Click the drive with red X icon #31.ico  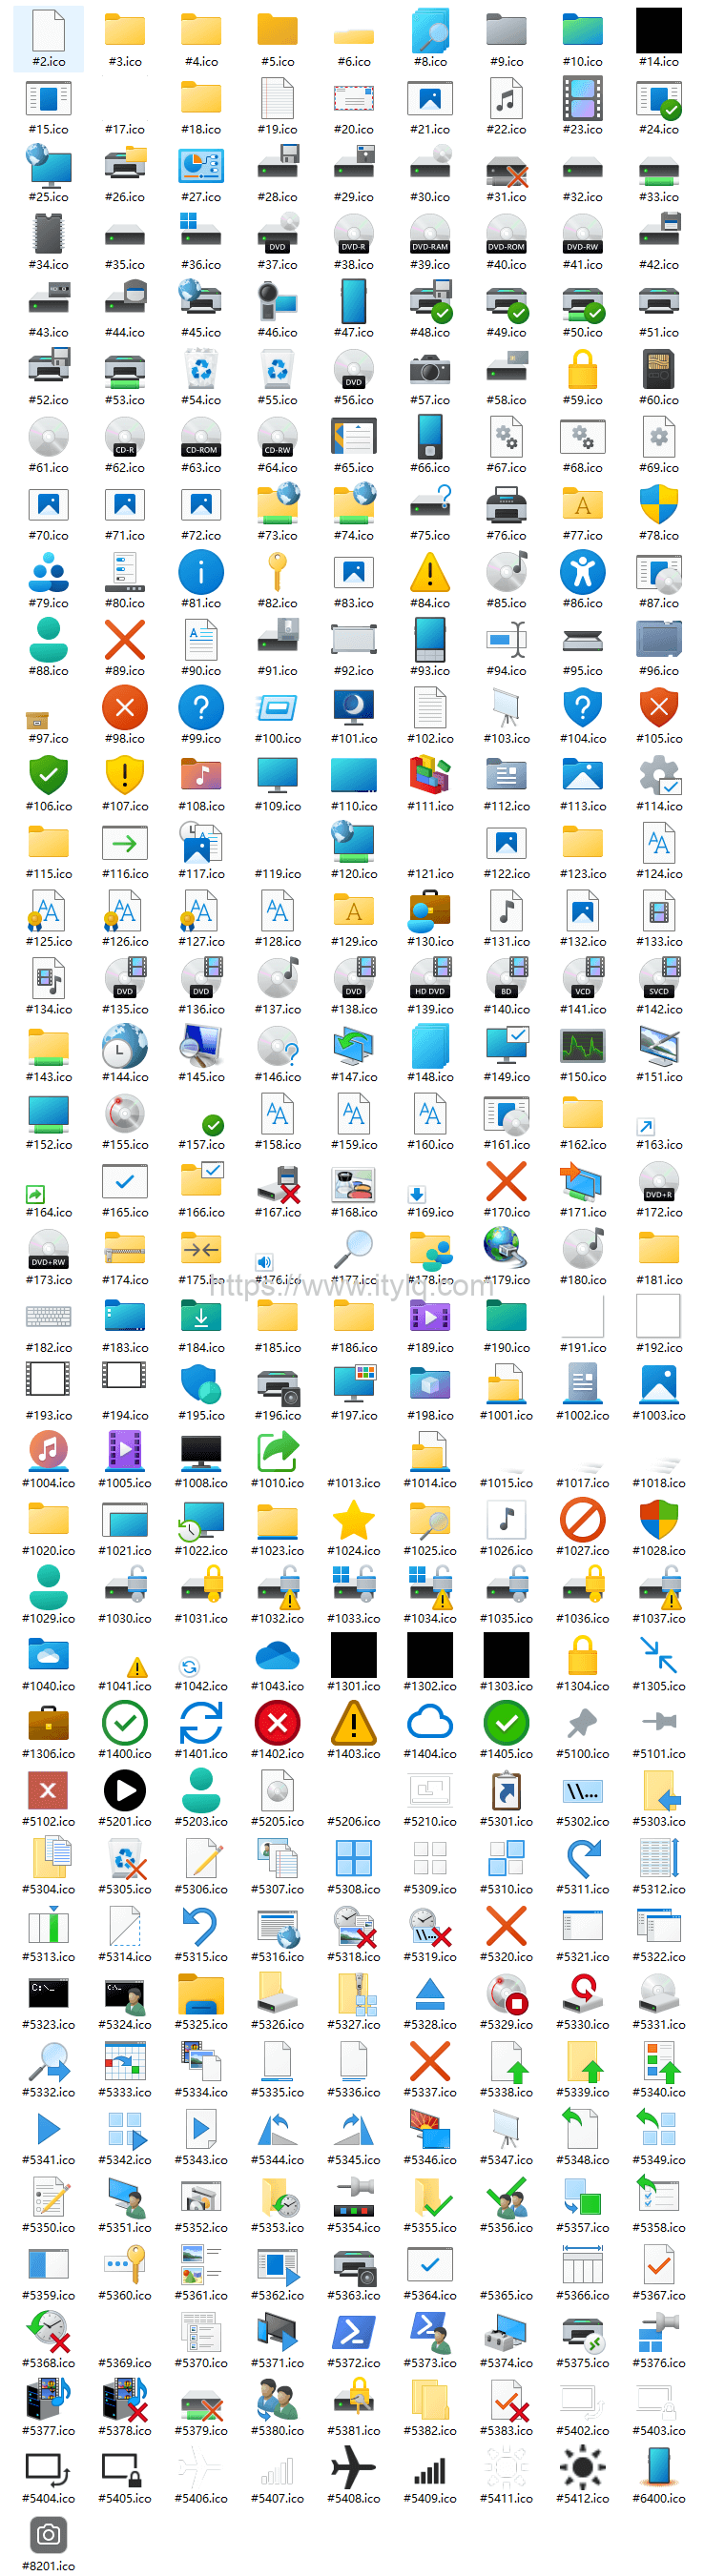click(x=506, y=171)
